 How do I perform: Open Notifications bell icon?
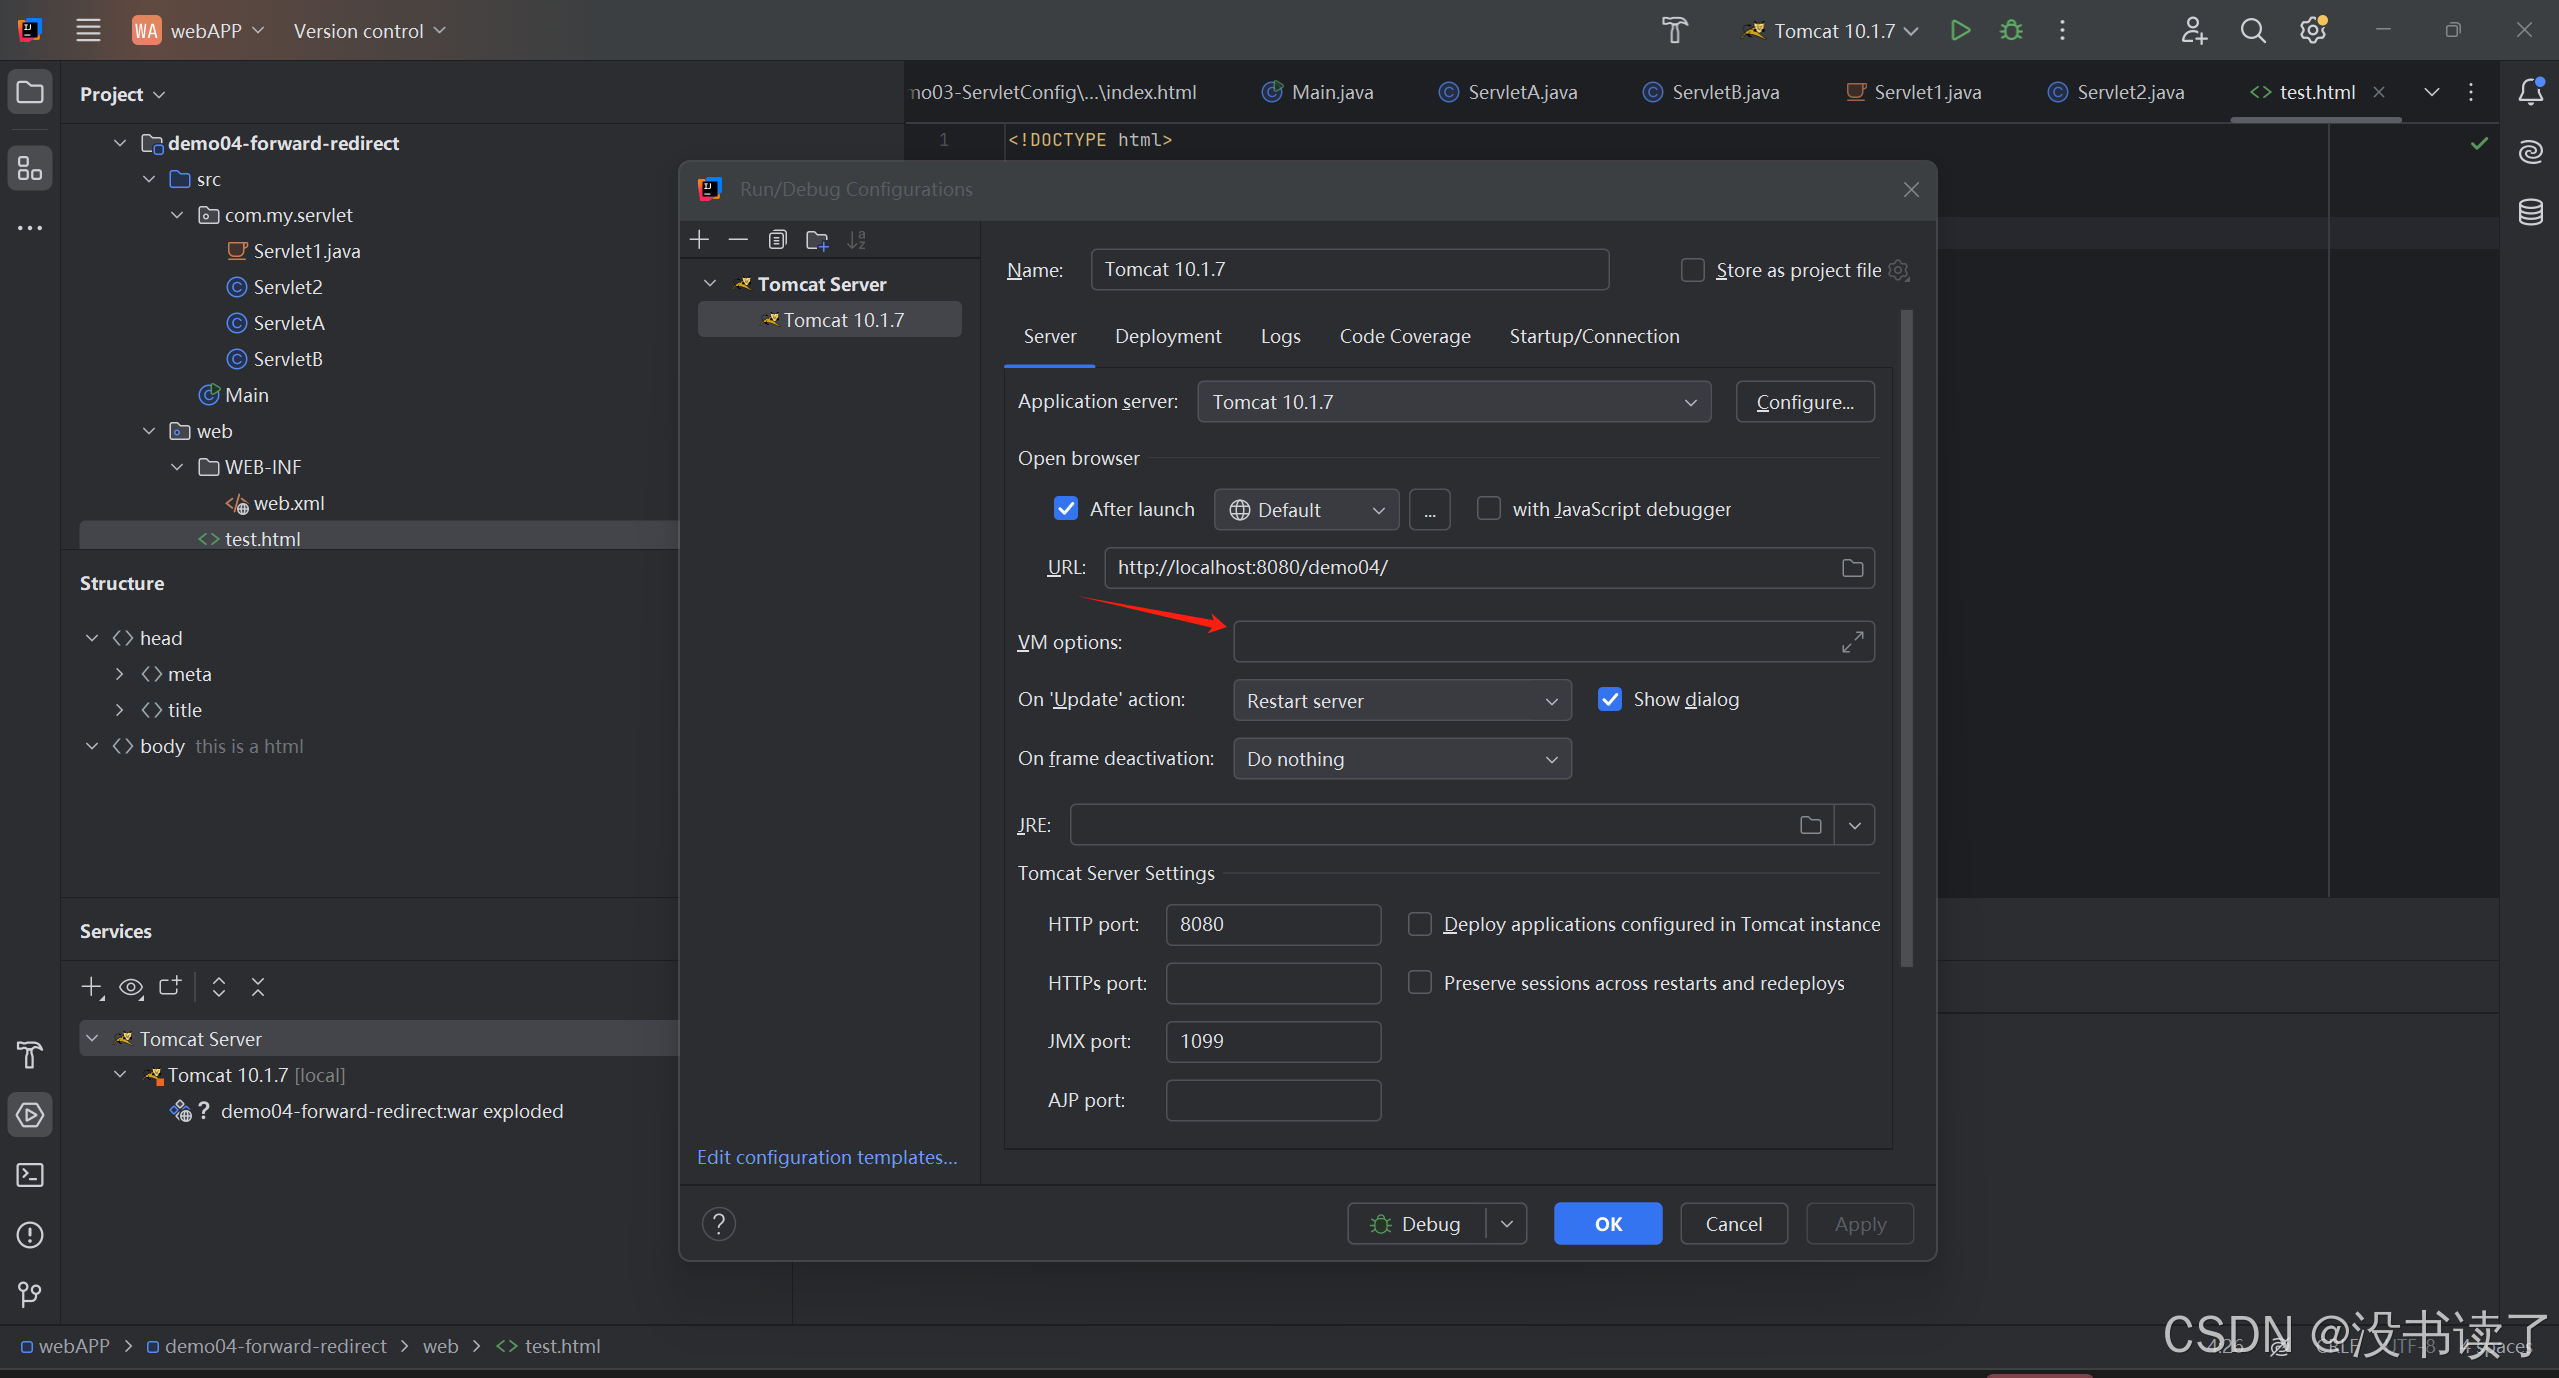2530,92
